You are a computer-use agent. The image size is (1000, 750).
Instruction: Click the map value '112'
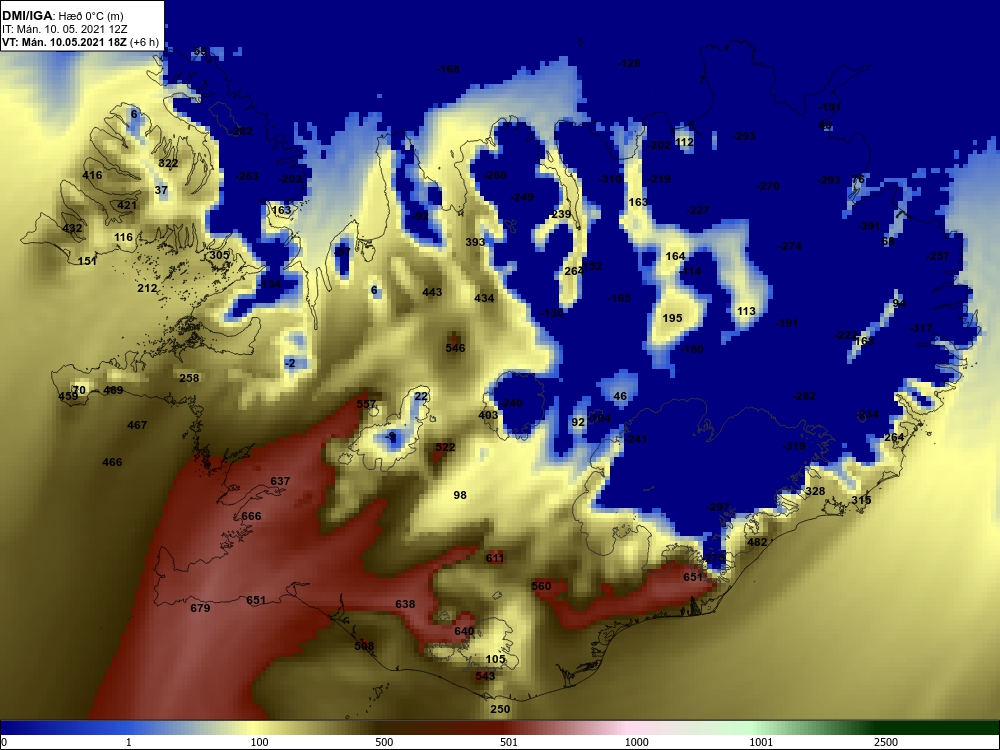684,142
